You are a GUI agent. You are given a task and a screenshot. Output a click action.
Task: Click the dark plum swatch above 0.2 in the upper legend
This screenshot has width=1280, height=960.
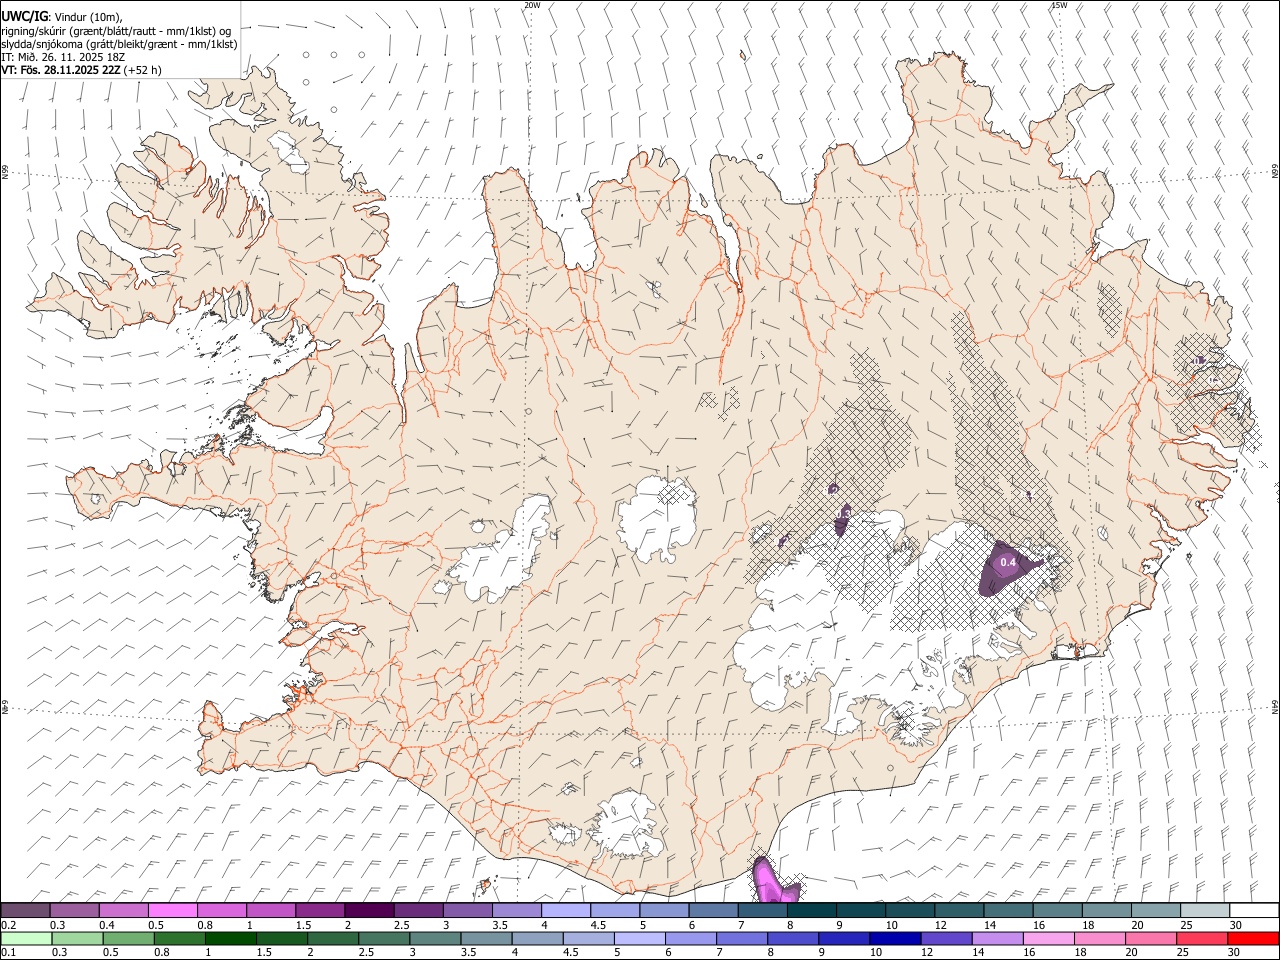point(25,910)
